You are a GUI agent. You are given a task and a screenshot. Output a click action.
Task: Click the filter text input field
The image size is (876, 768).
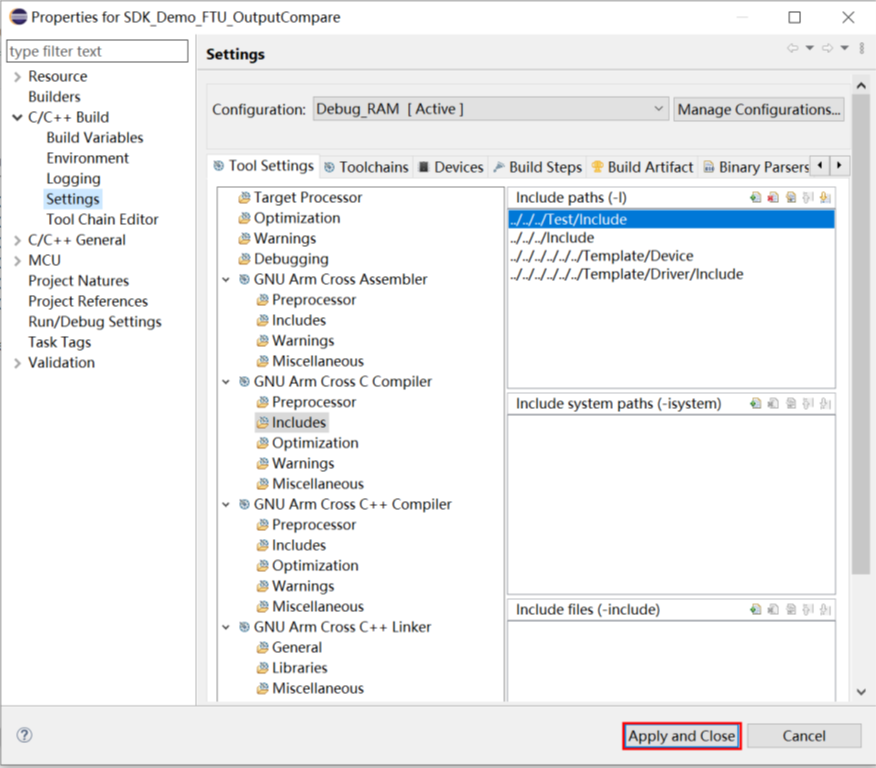tap(97, 51)
